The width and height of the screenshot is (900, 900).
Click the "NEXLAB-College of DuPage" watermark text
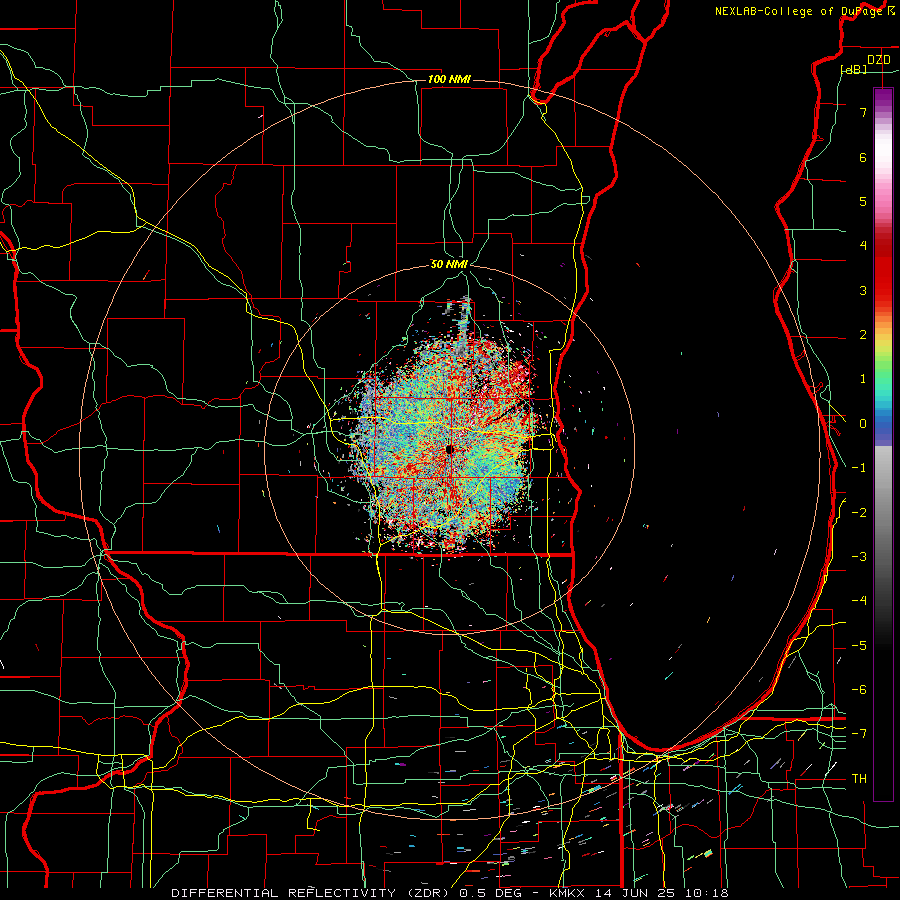799,11
